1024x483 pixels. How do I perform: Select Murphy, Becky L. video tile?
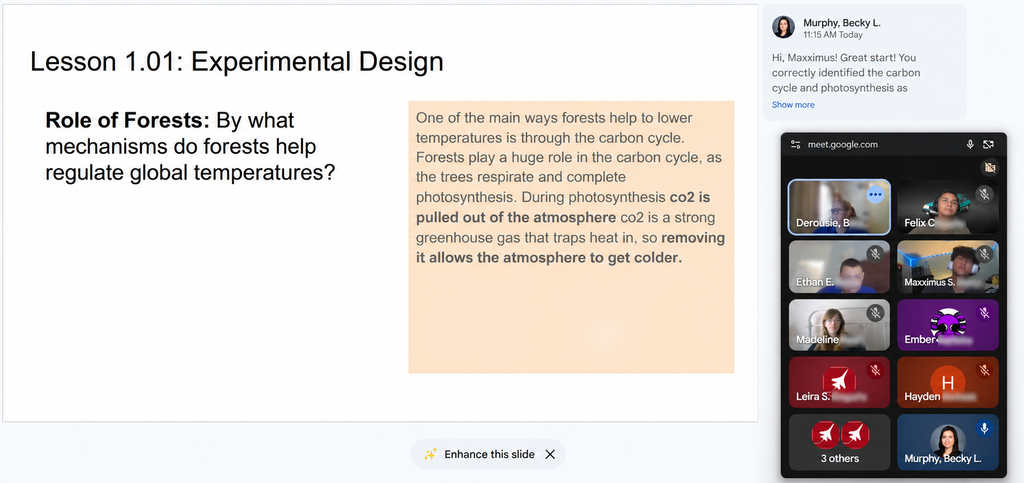(948, 442)
